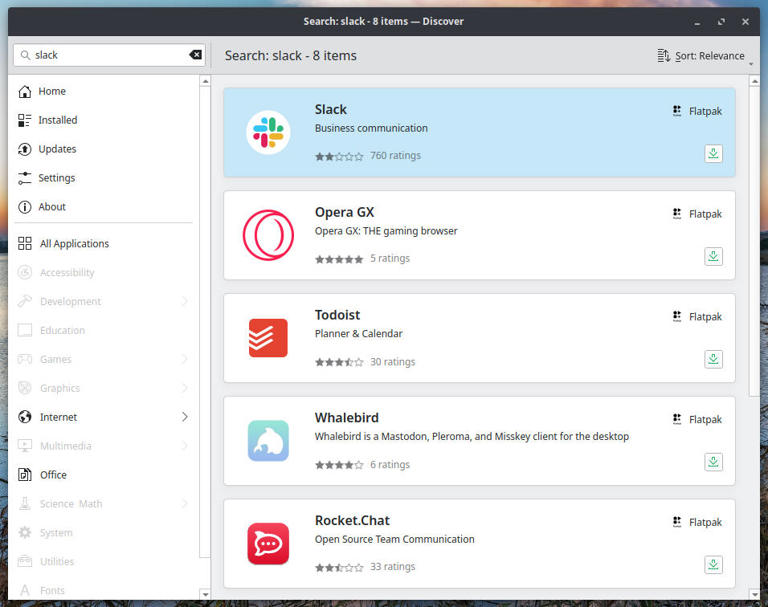Click the Todoist red app icon
Viewport: 768px width, 607px height.
(x=268, y=338)
